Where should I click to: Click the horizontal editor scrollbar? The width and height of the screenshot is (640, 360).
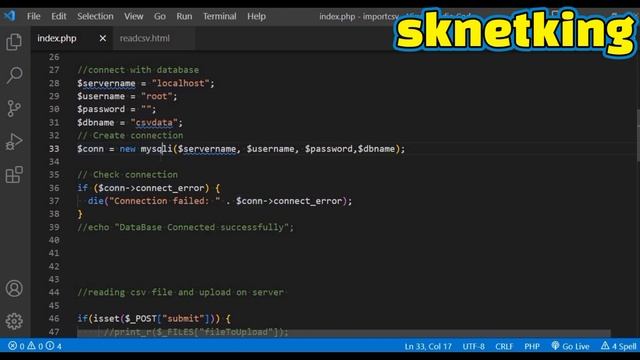click(x=344, y=333)
